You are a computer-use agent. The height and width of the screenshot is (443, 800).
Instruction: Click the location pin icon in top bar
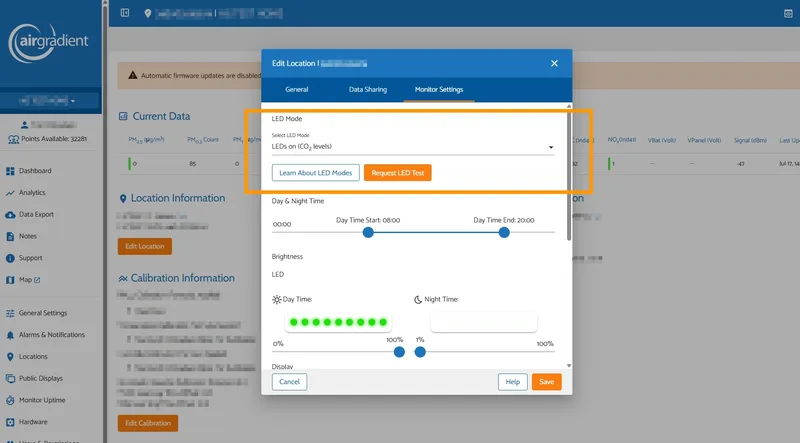148,13
